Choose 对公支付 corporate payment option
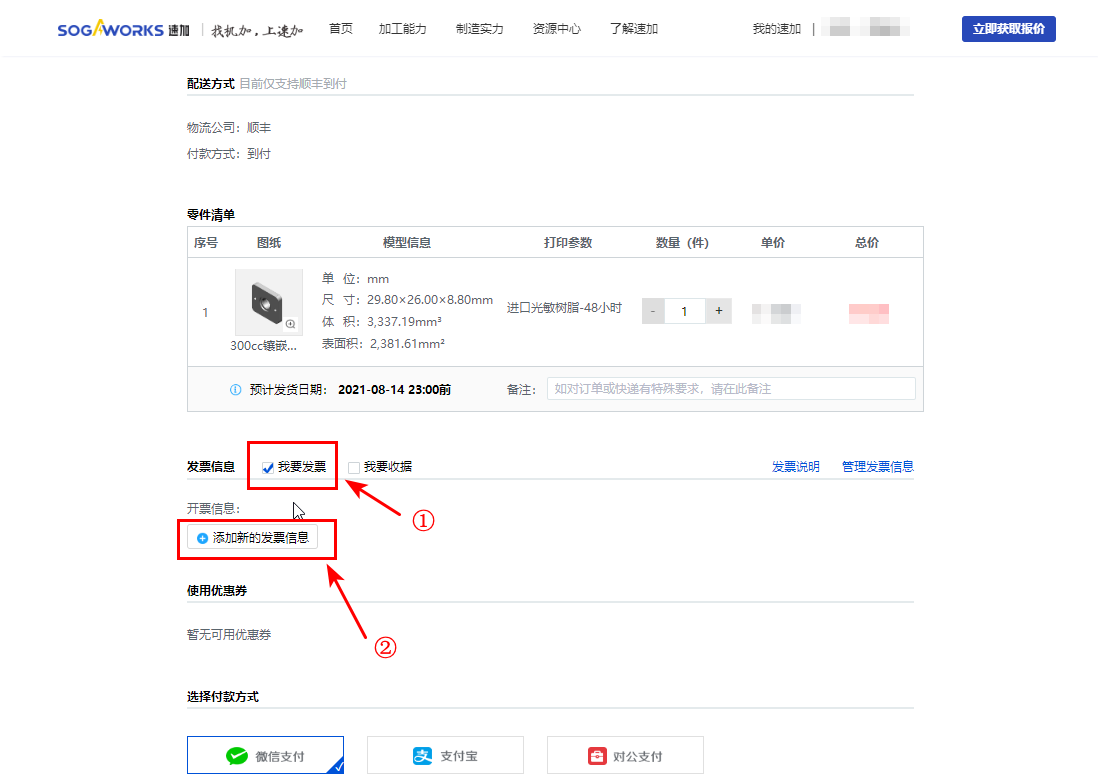The height and width of the screenshot is (784, 1098). coord(625,755)
